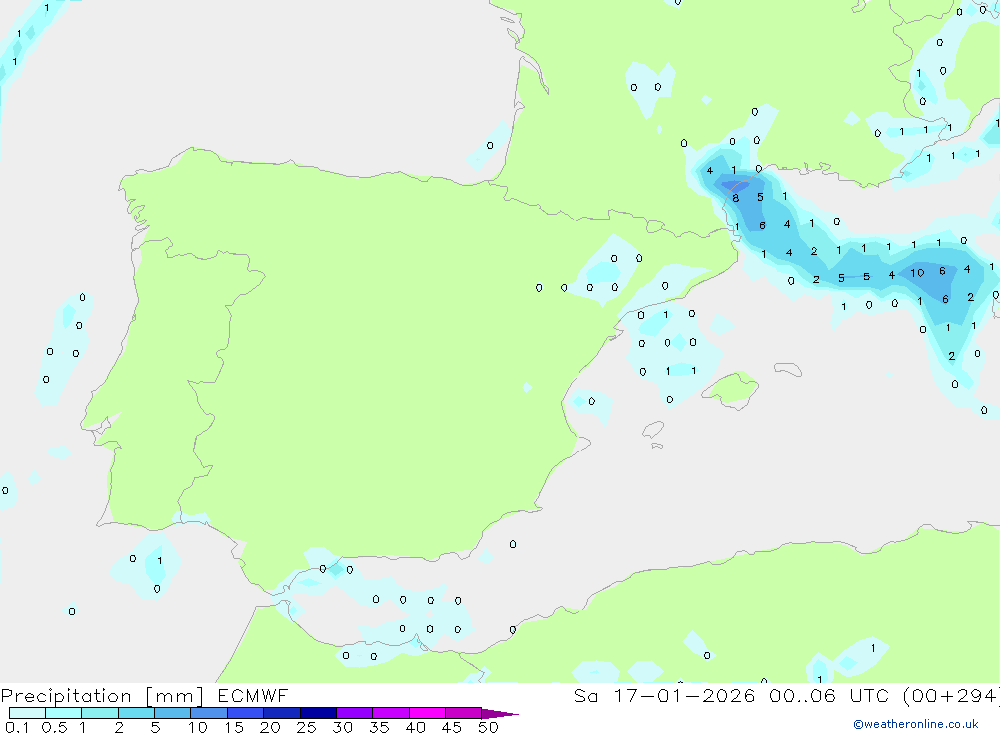The width and height of the screenshot is (1000, 733).
Task: Click the '0.1' legend scale label
Action: (x=17, y=727)
